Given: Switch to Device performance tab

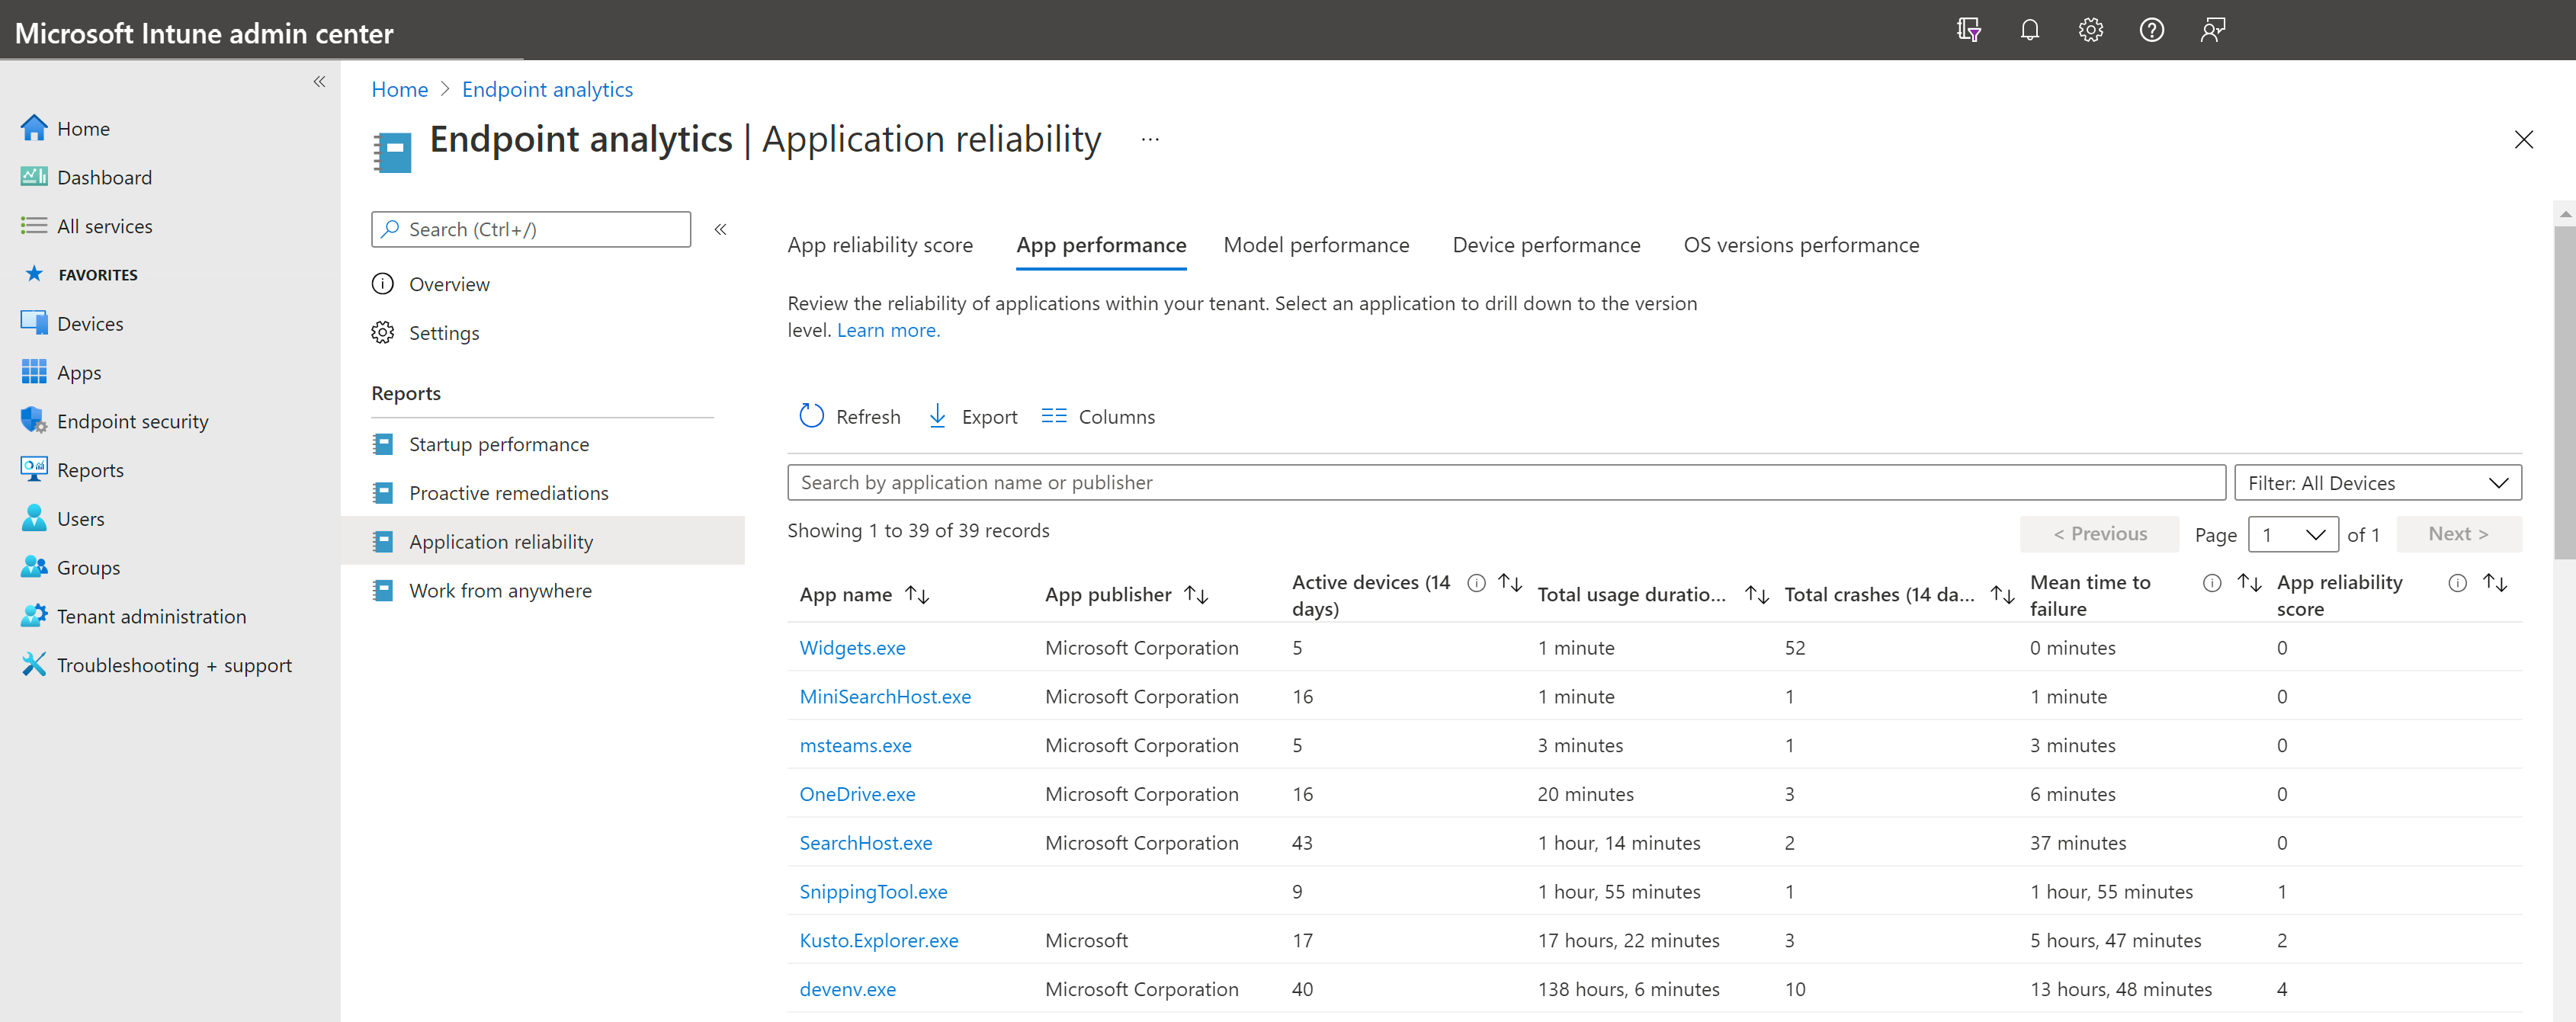Looking at the screenshot, I should click(x=1545, y=245).
